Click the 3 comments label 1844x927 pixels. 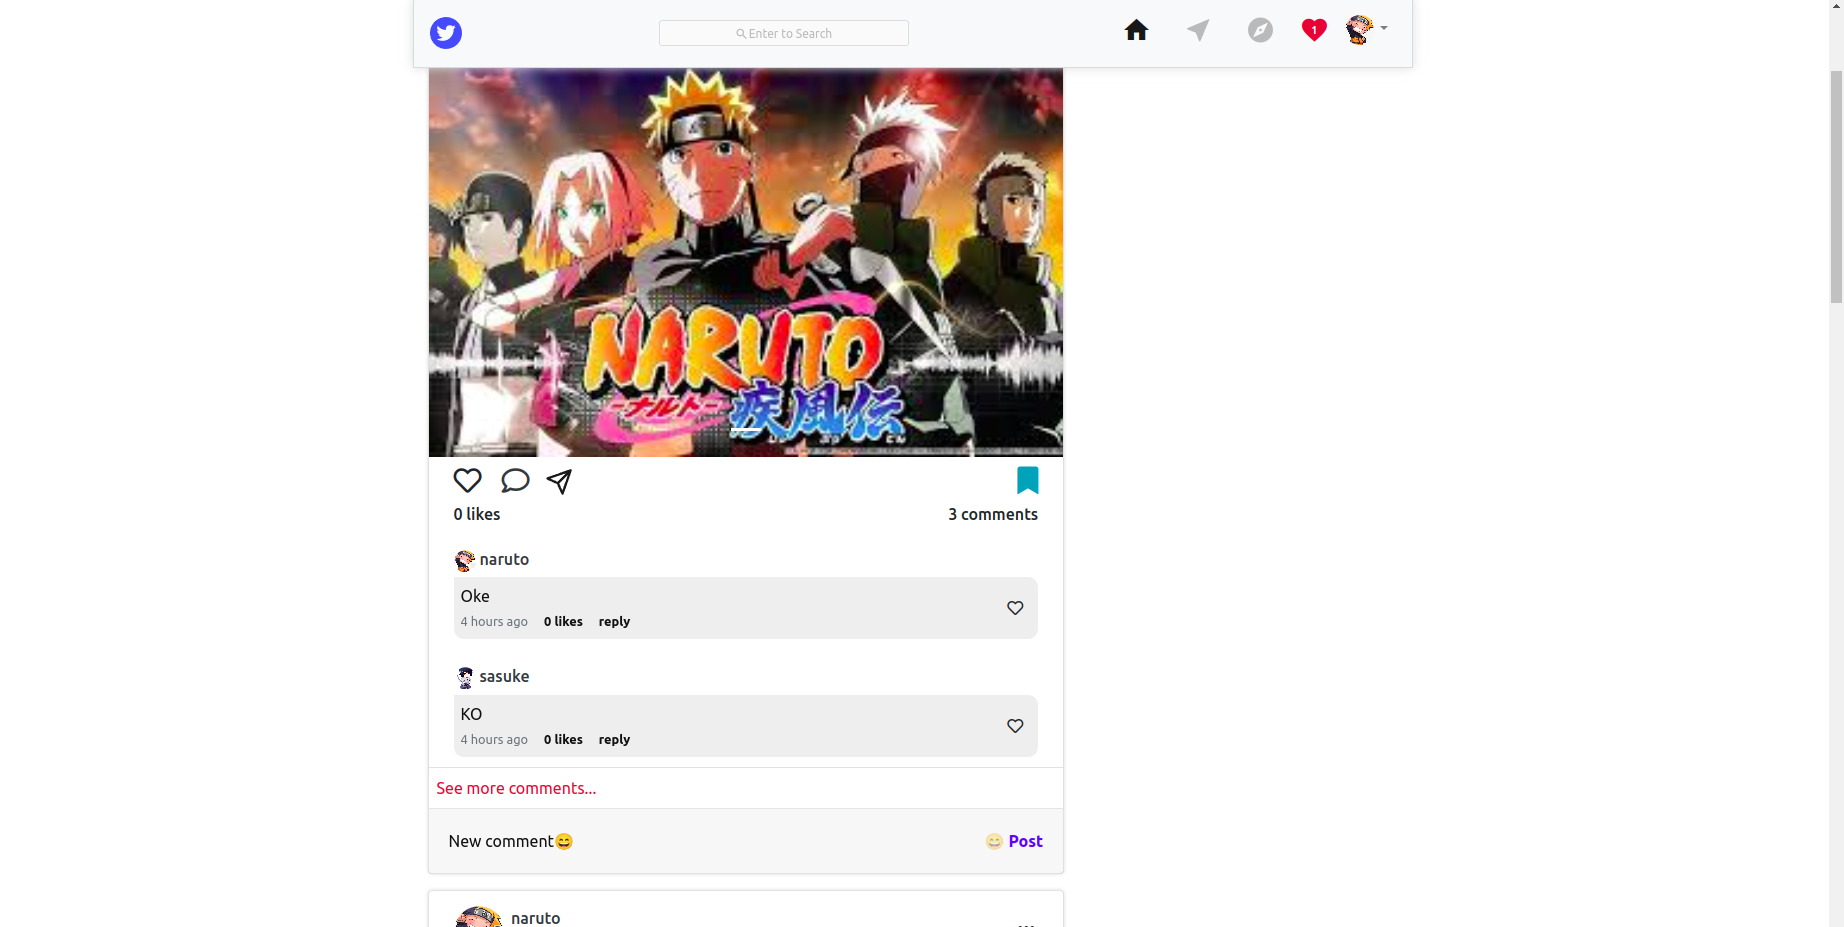pos(993,514)
